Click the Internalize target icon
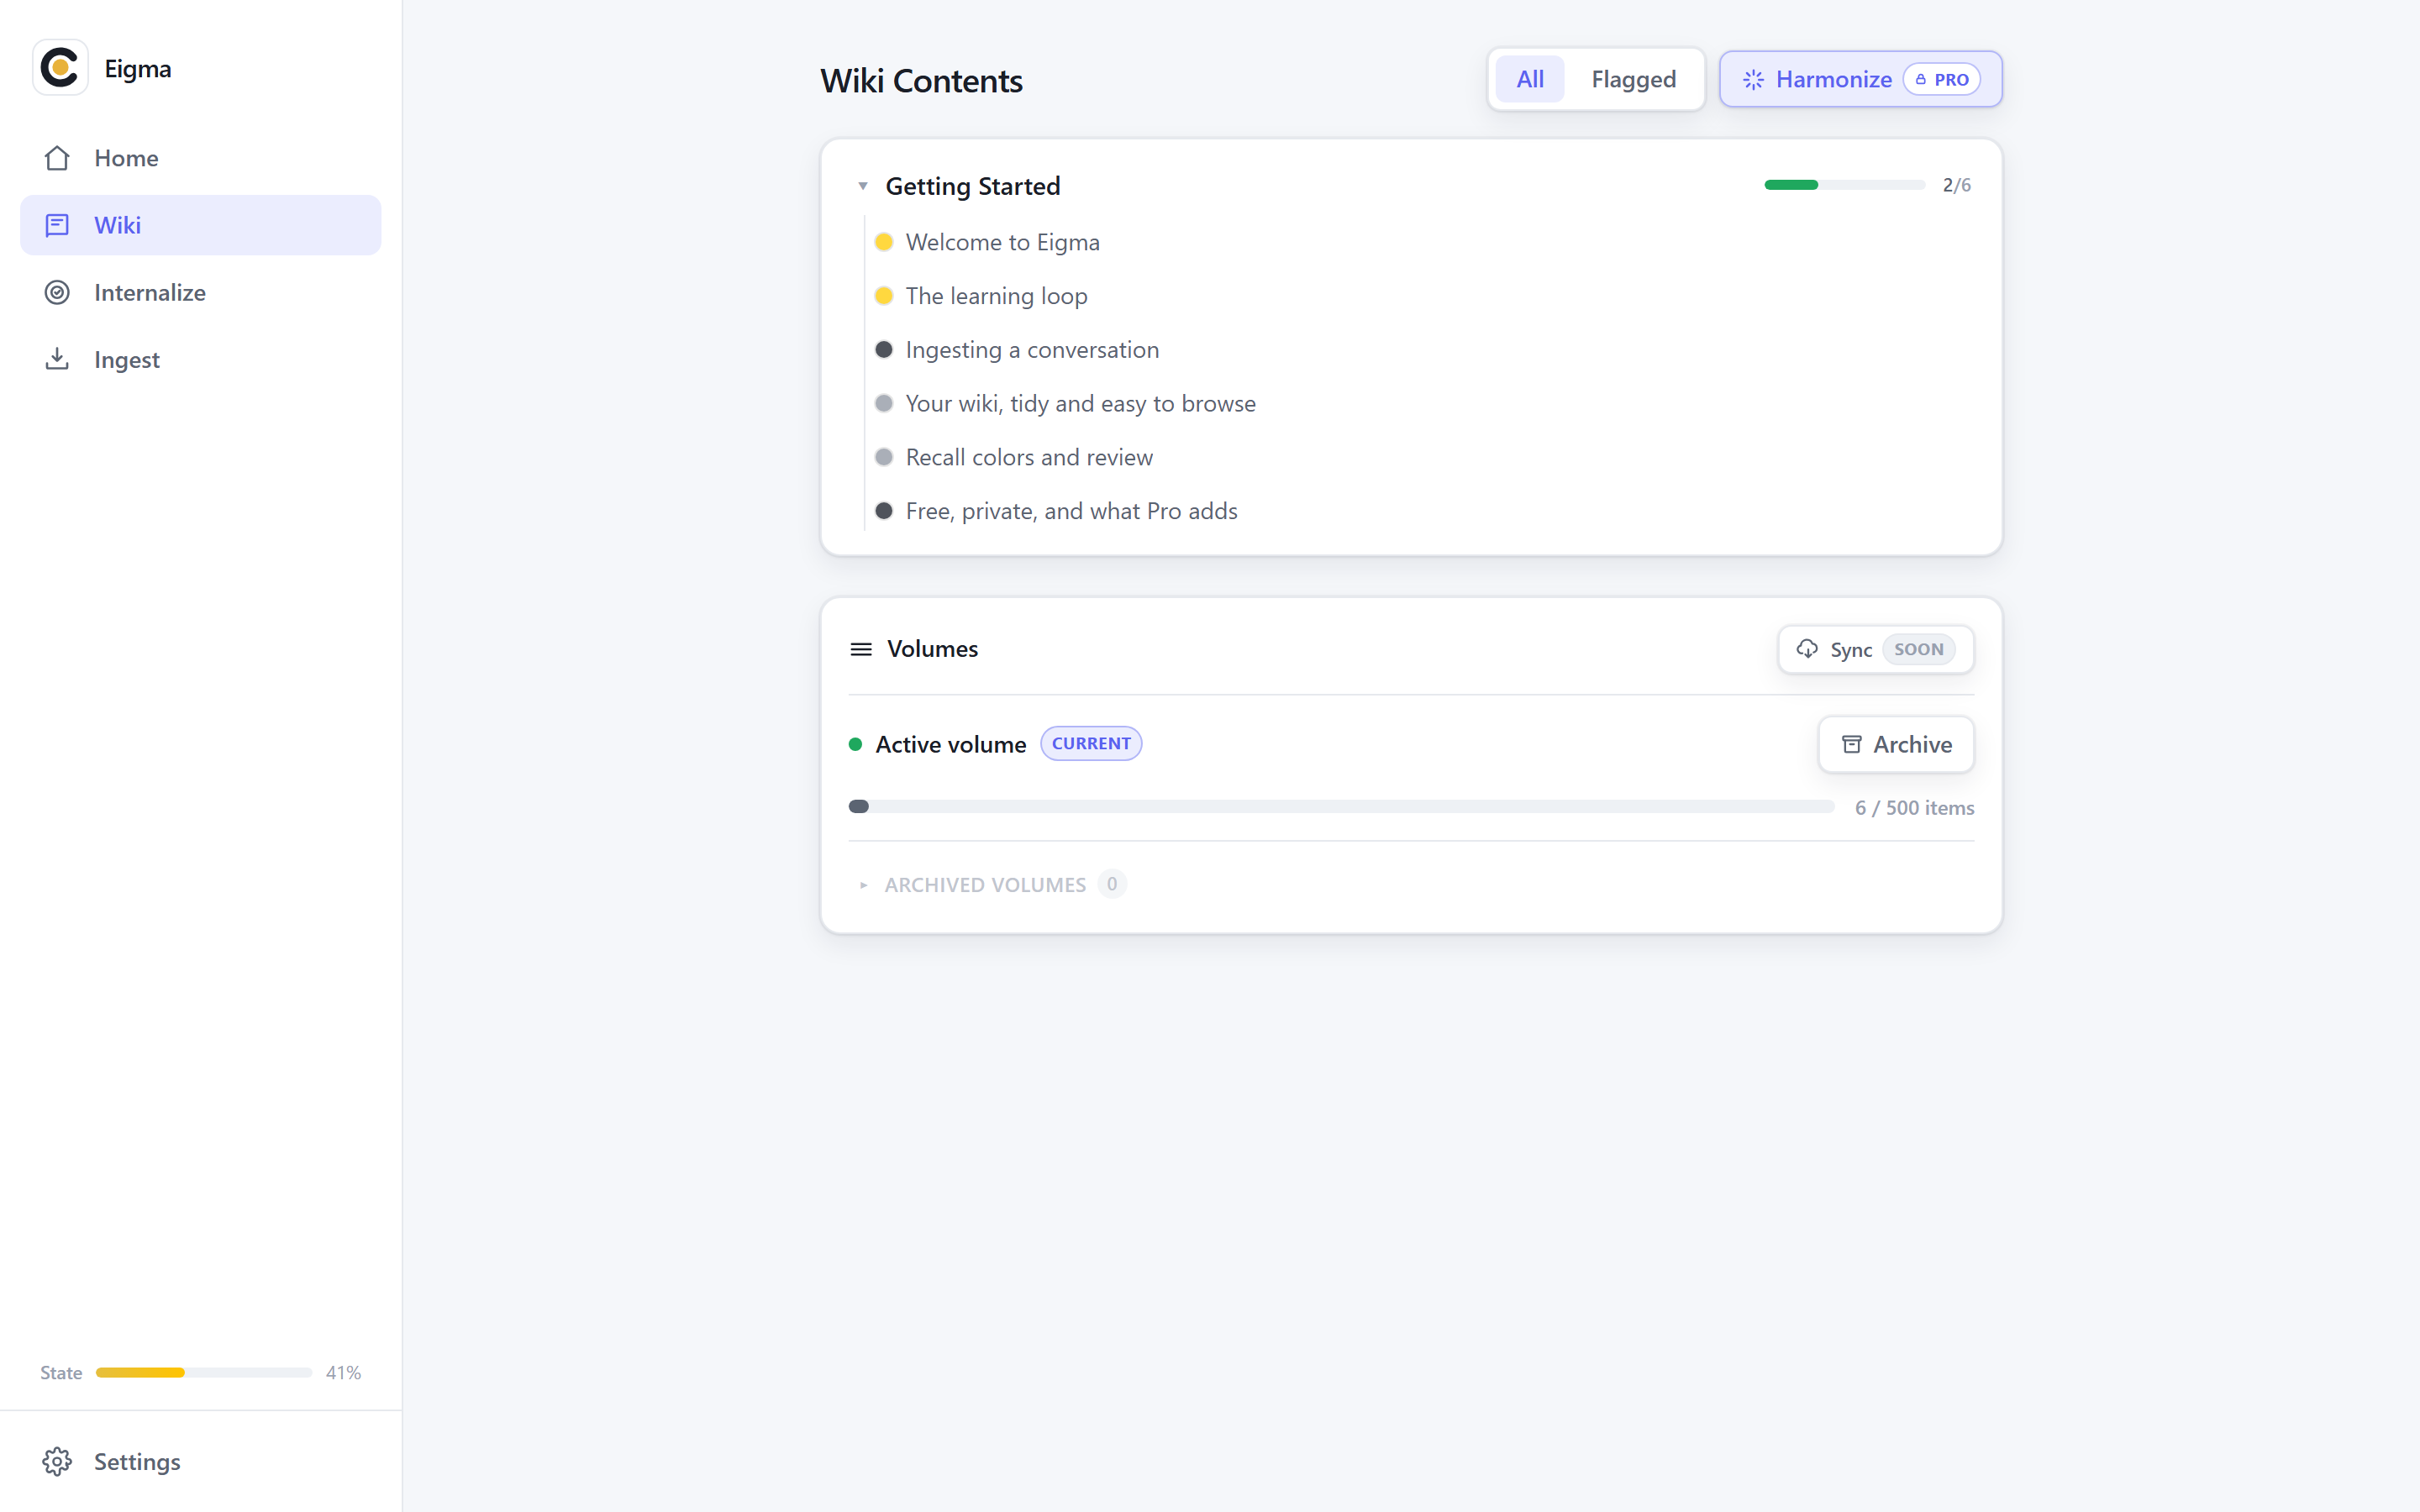 (x=57, y=292)
